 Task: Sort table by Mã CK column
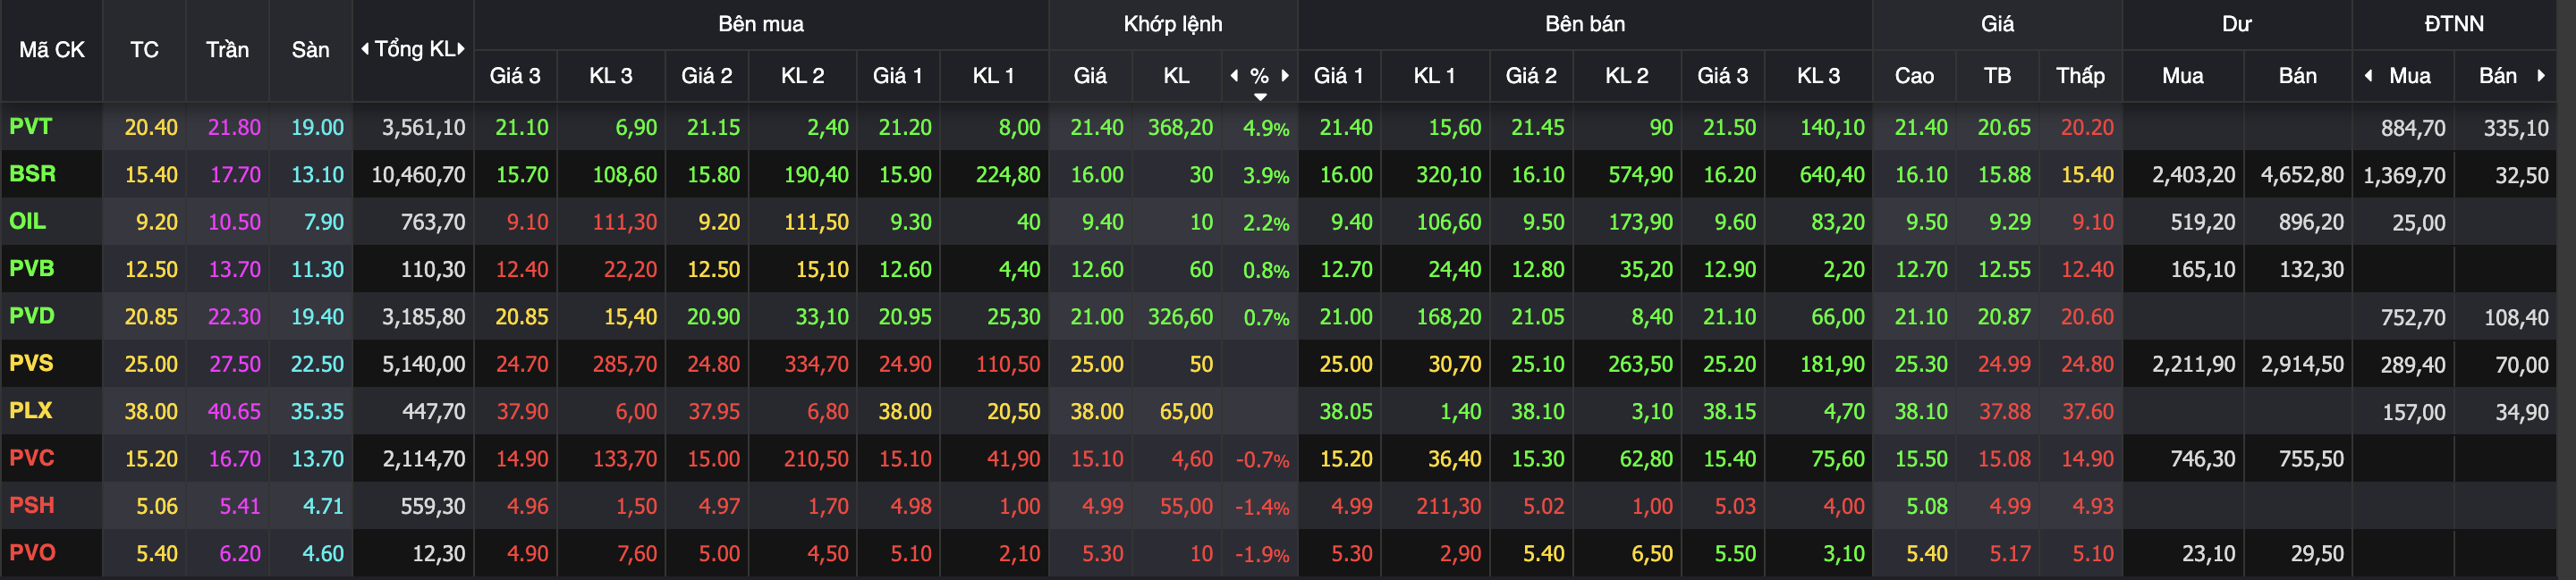pyautogui.click(x=52, y=50)
